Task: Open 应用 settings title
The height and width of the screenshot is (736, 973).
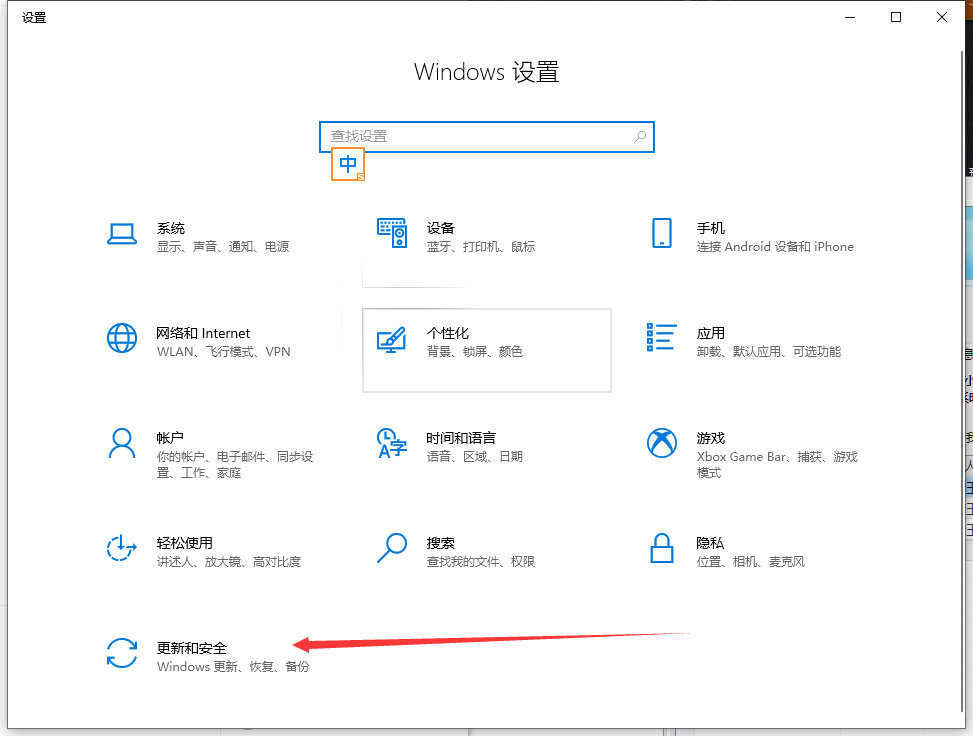Action: pos(711,333)
